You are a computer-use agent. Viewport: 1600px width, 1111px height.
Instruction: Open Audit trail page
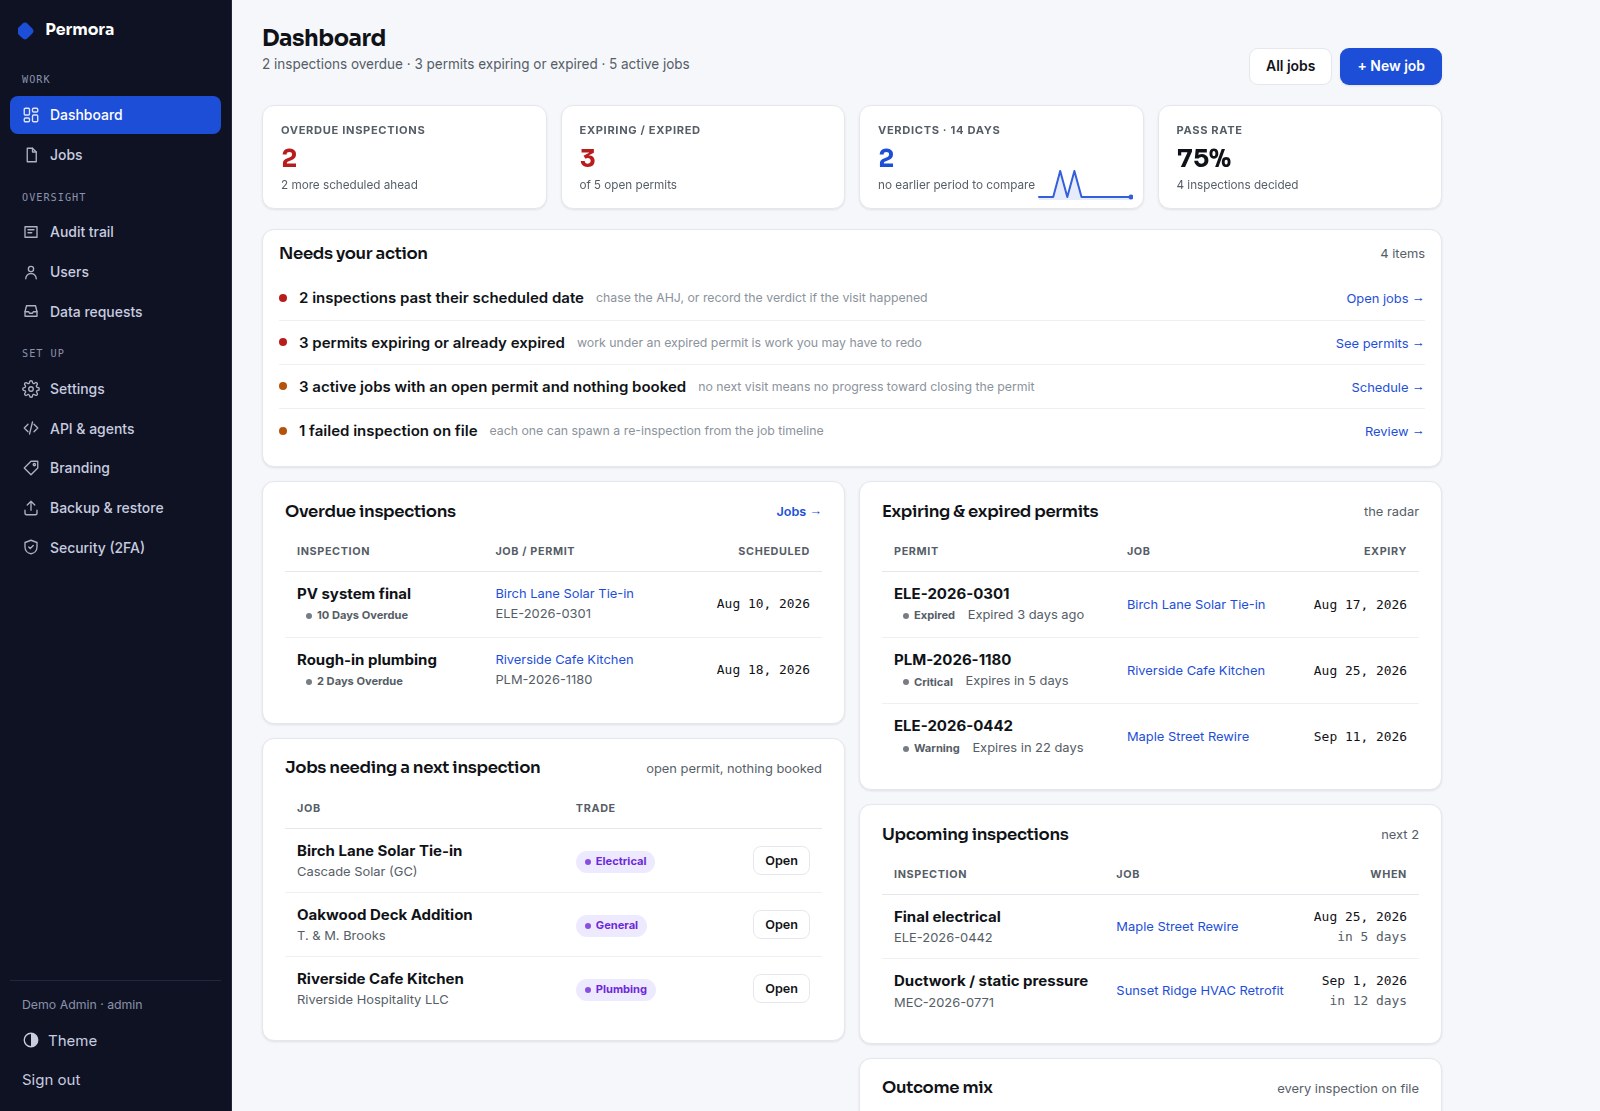point(115,232)
